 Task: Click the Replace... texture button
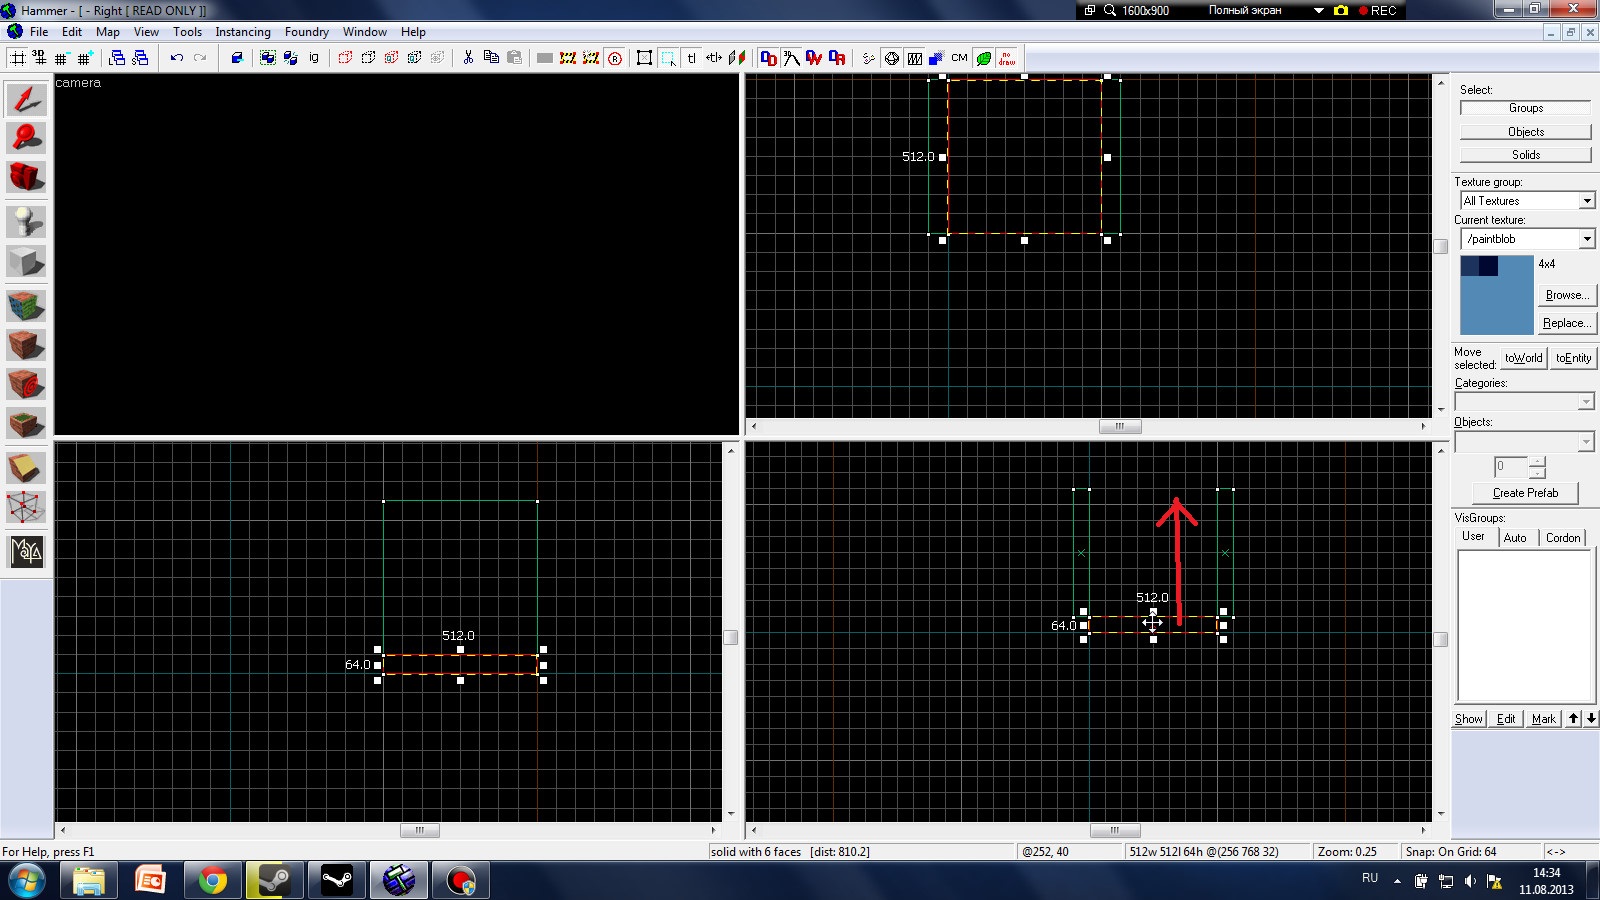(1567, 323)
